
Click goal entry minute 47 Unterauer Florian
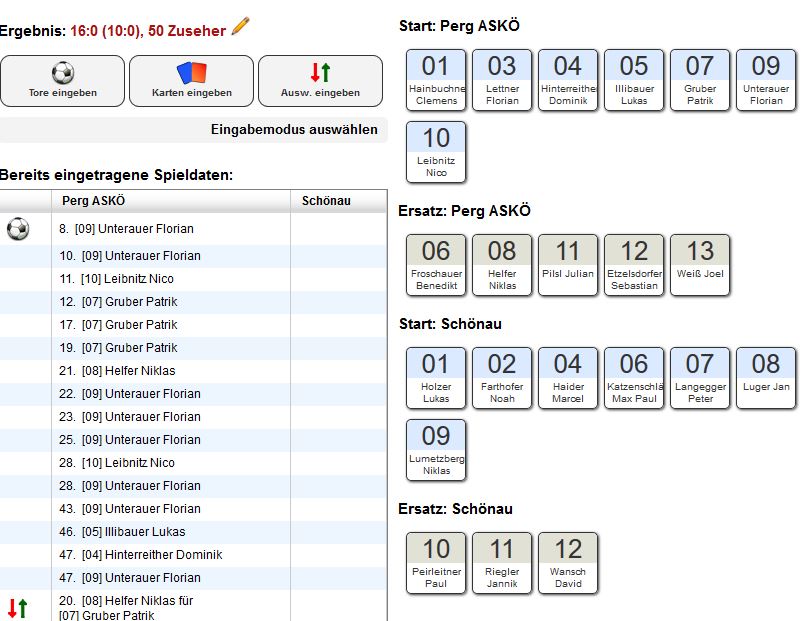[130, 578]
